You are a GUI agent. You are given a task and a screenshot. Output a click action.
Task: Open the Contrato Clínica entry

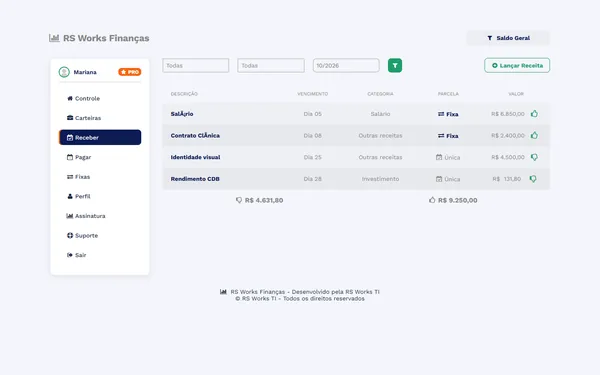coord(195,135)
